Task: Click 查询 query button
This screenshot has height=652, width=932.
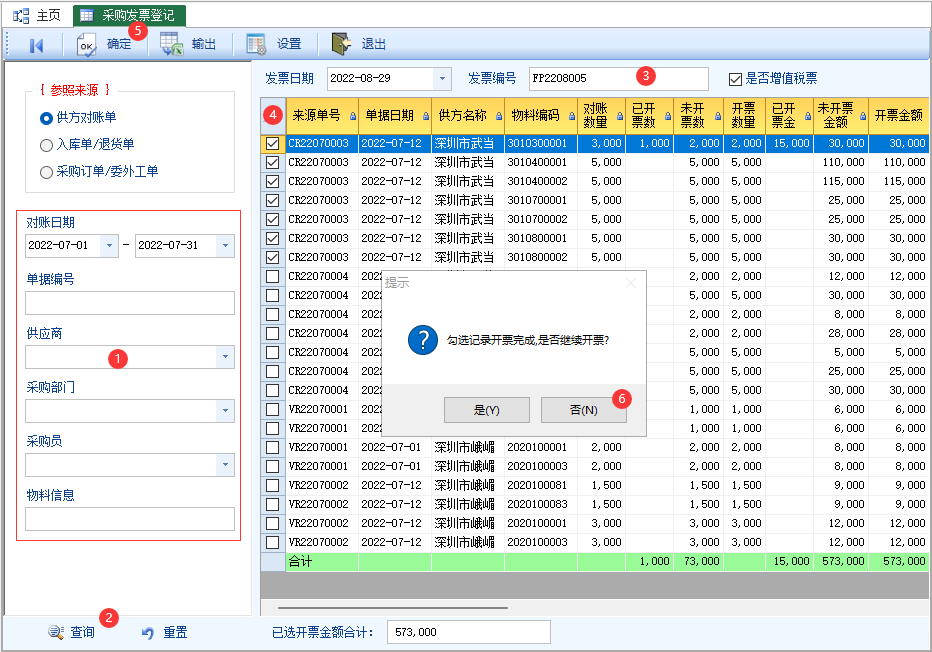Action: pos(71,632)
